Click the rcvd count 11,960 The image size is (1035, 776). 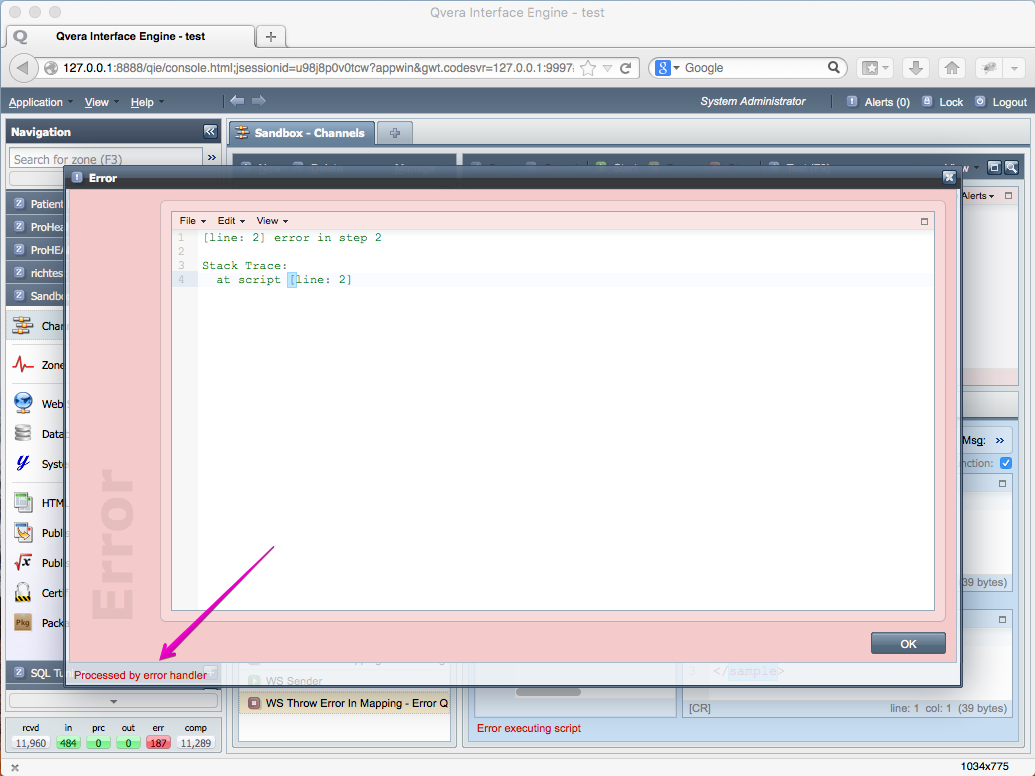tap(31, 743)
